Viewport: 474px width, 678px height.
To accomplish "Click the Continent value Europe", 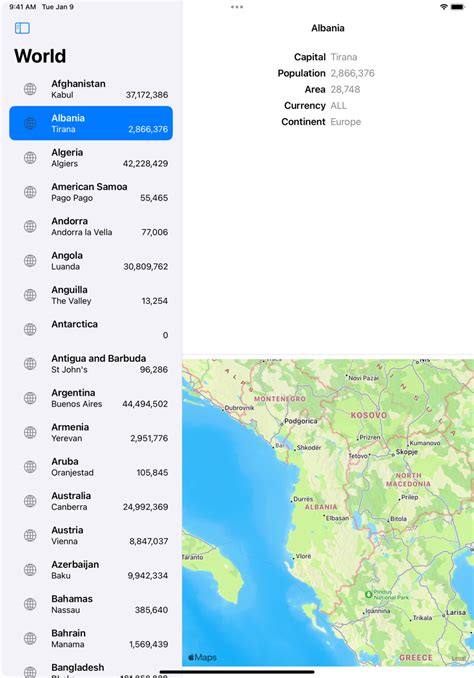I will (346, 122).
